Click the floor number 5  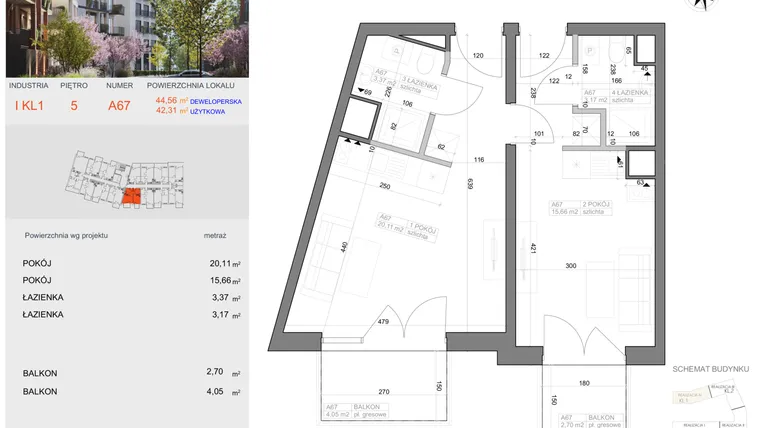[x=74, y=106]
